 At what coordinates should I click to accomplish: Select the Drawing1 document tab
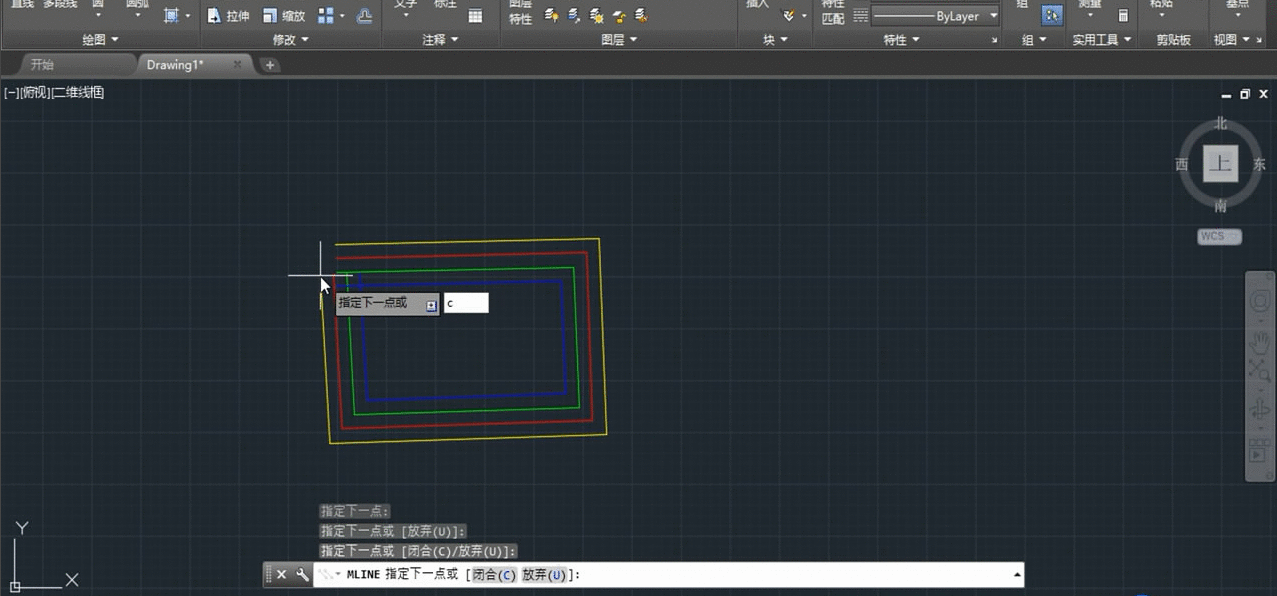(175, 65)
